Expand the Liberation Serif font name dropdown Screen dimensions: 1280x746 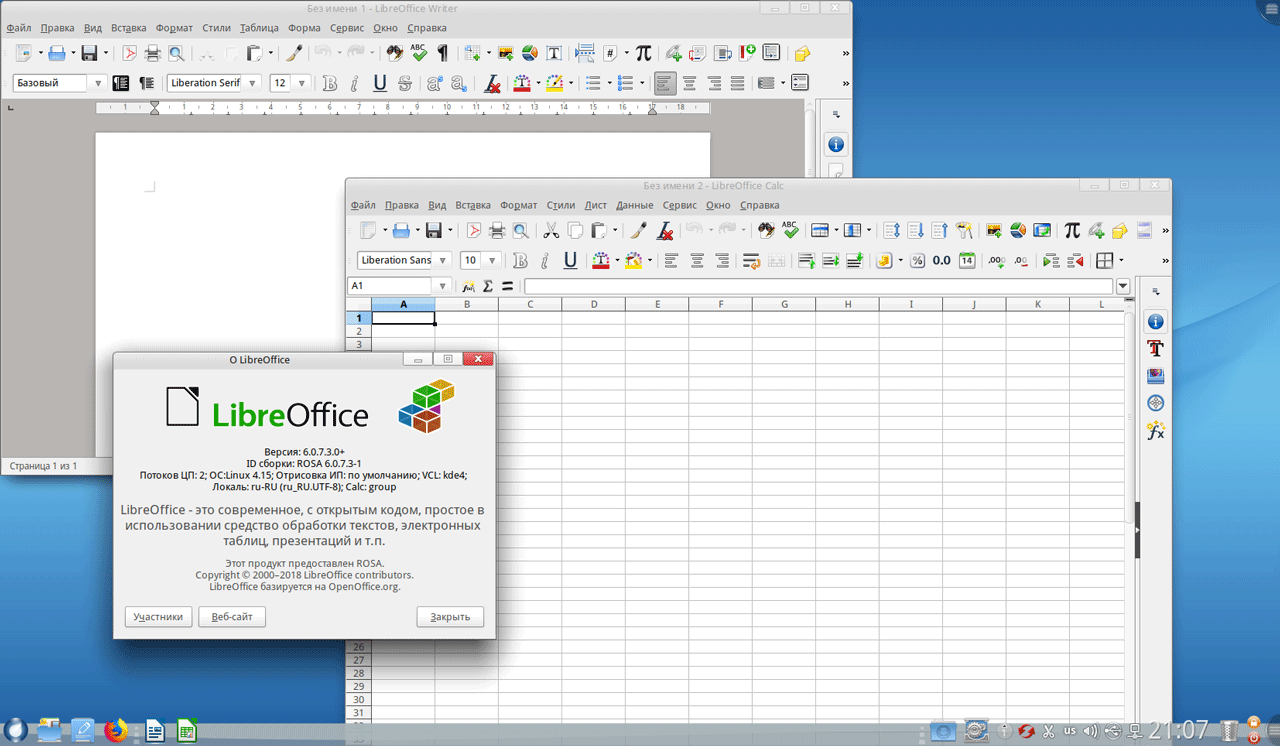click(252, 83)
